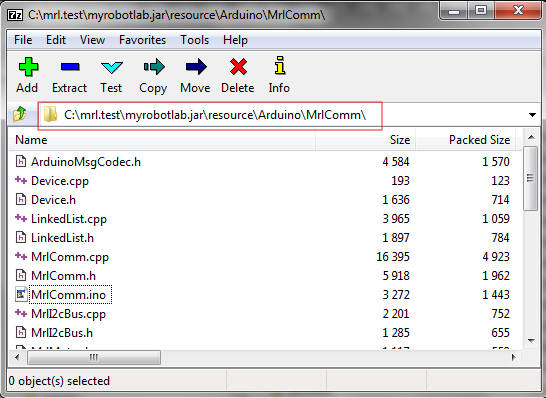Select the MrlComm.h file name
The image size is (546, 398).
[63, 276]
